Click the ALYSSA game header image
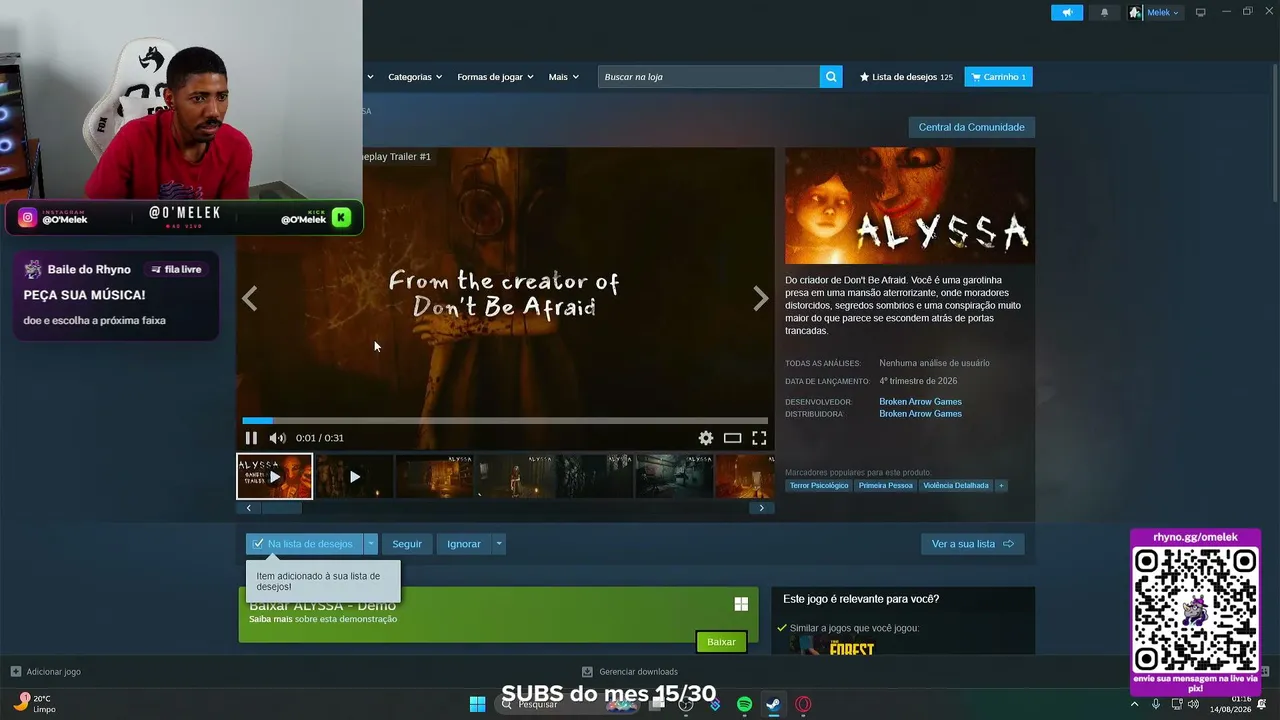The image size is (1280, 720). (910, 206)
